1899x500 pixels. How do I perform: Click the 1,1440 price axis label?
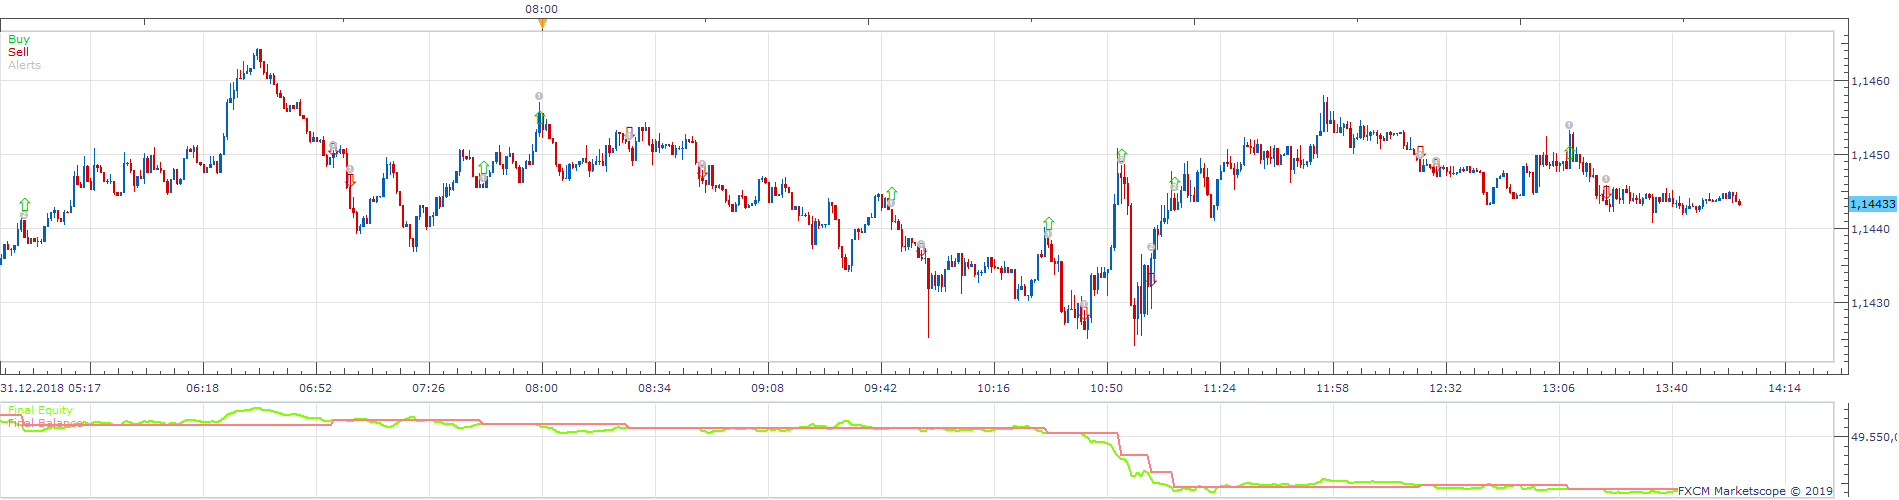coord(1871,229)
